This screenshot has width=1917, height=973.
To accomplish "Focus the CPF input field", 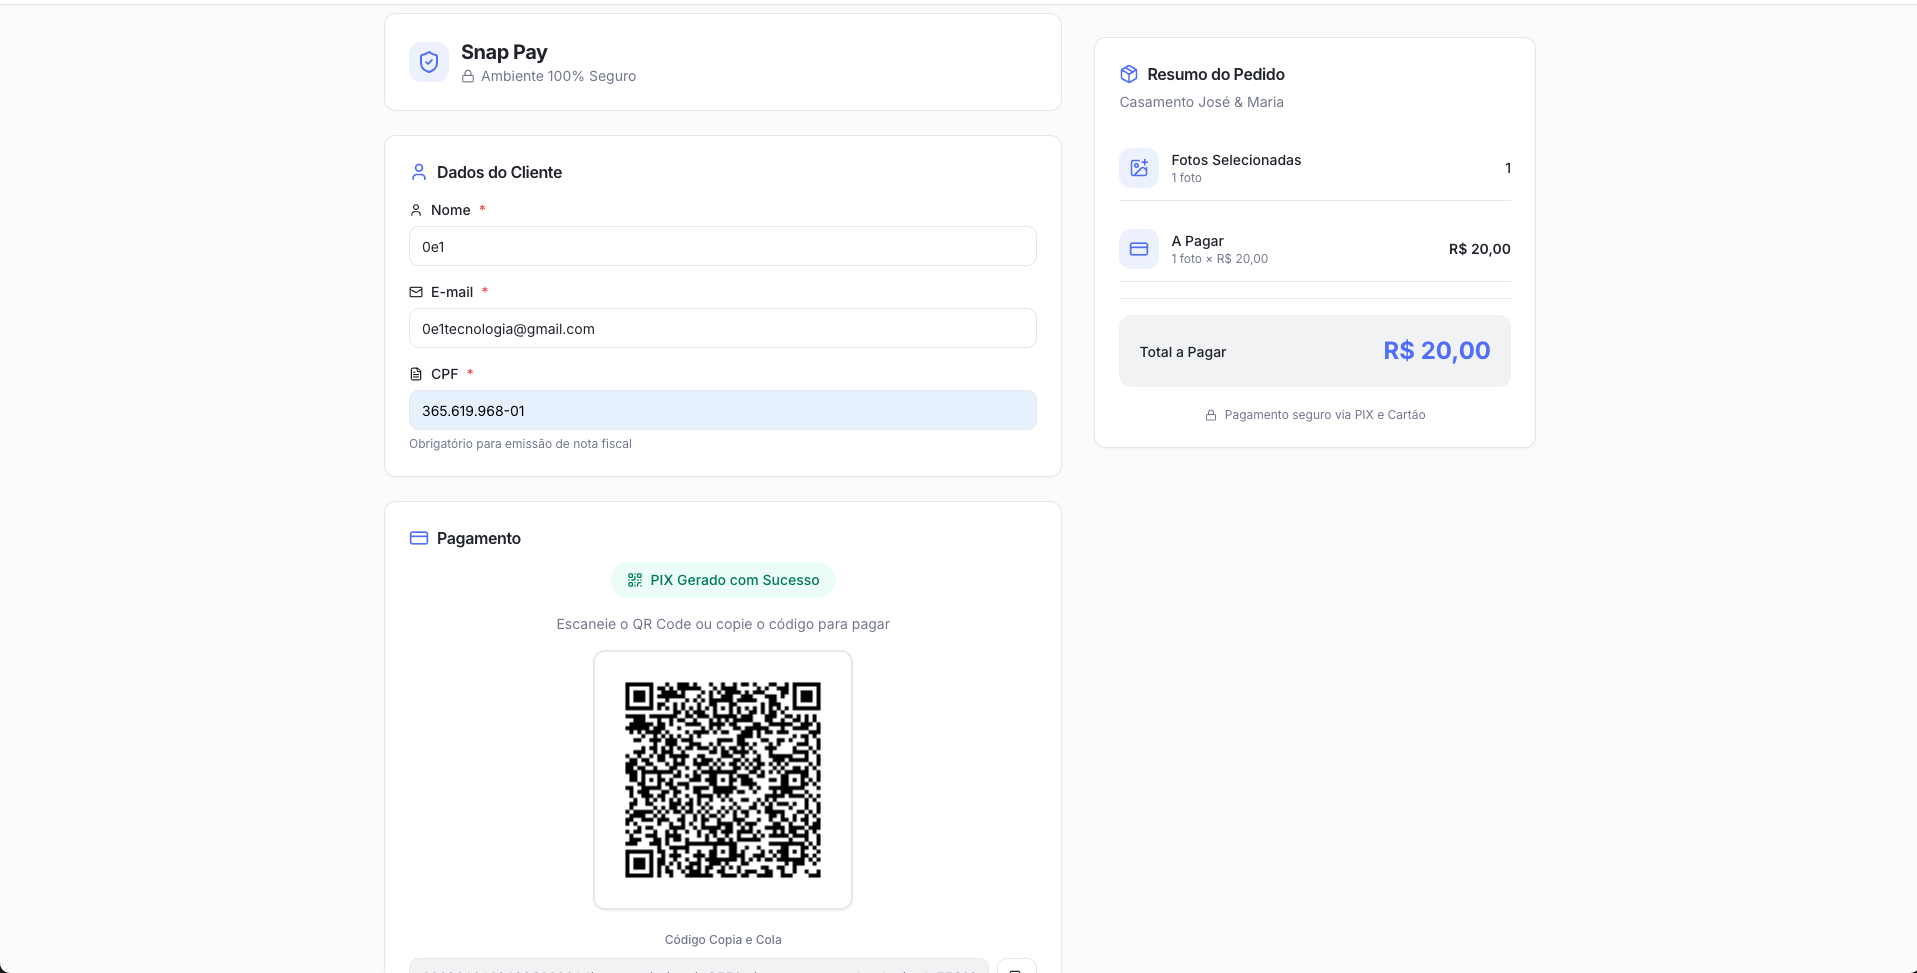I will click(x=723, y=410).
